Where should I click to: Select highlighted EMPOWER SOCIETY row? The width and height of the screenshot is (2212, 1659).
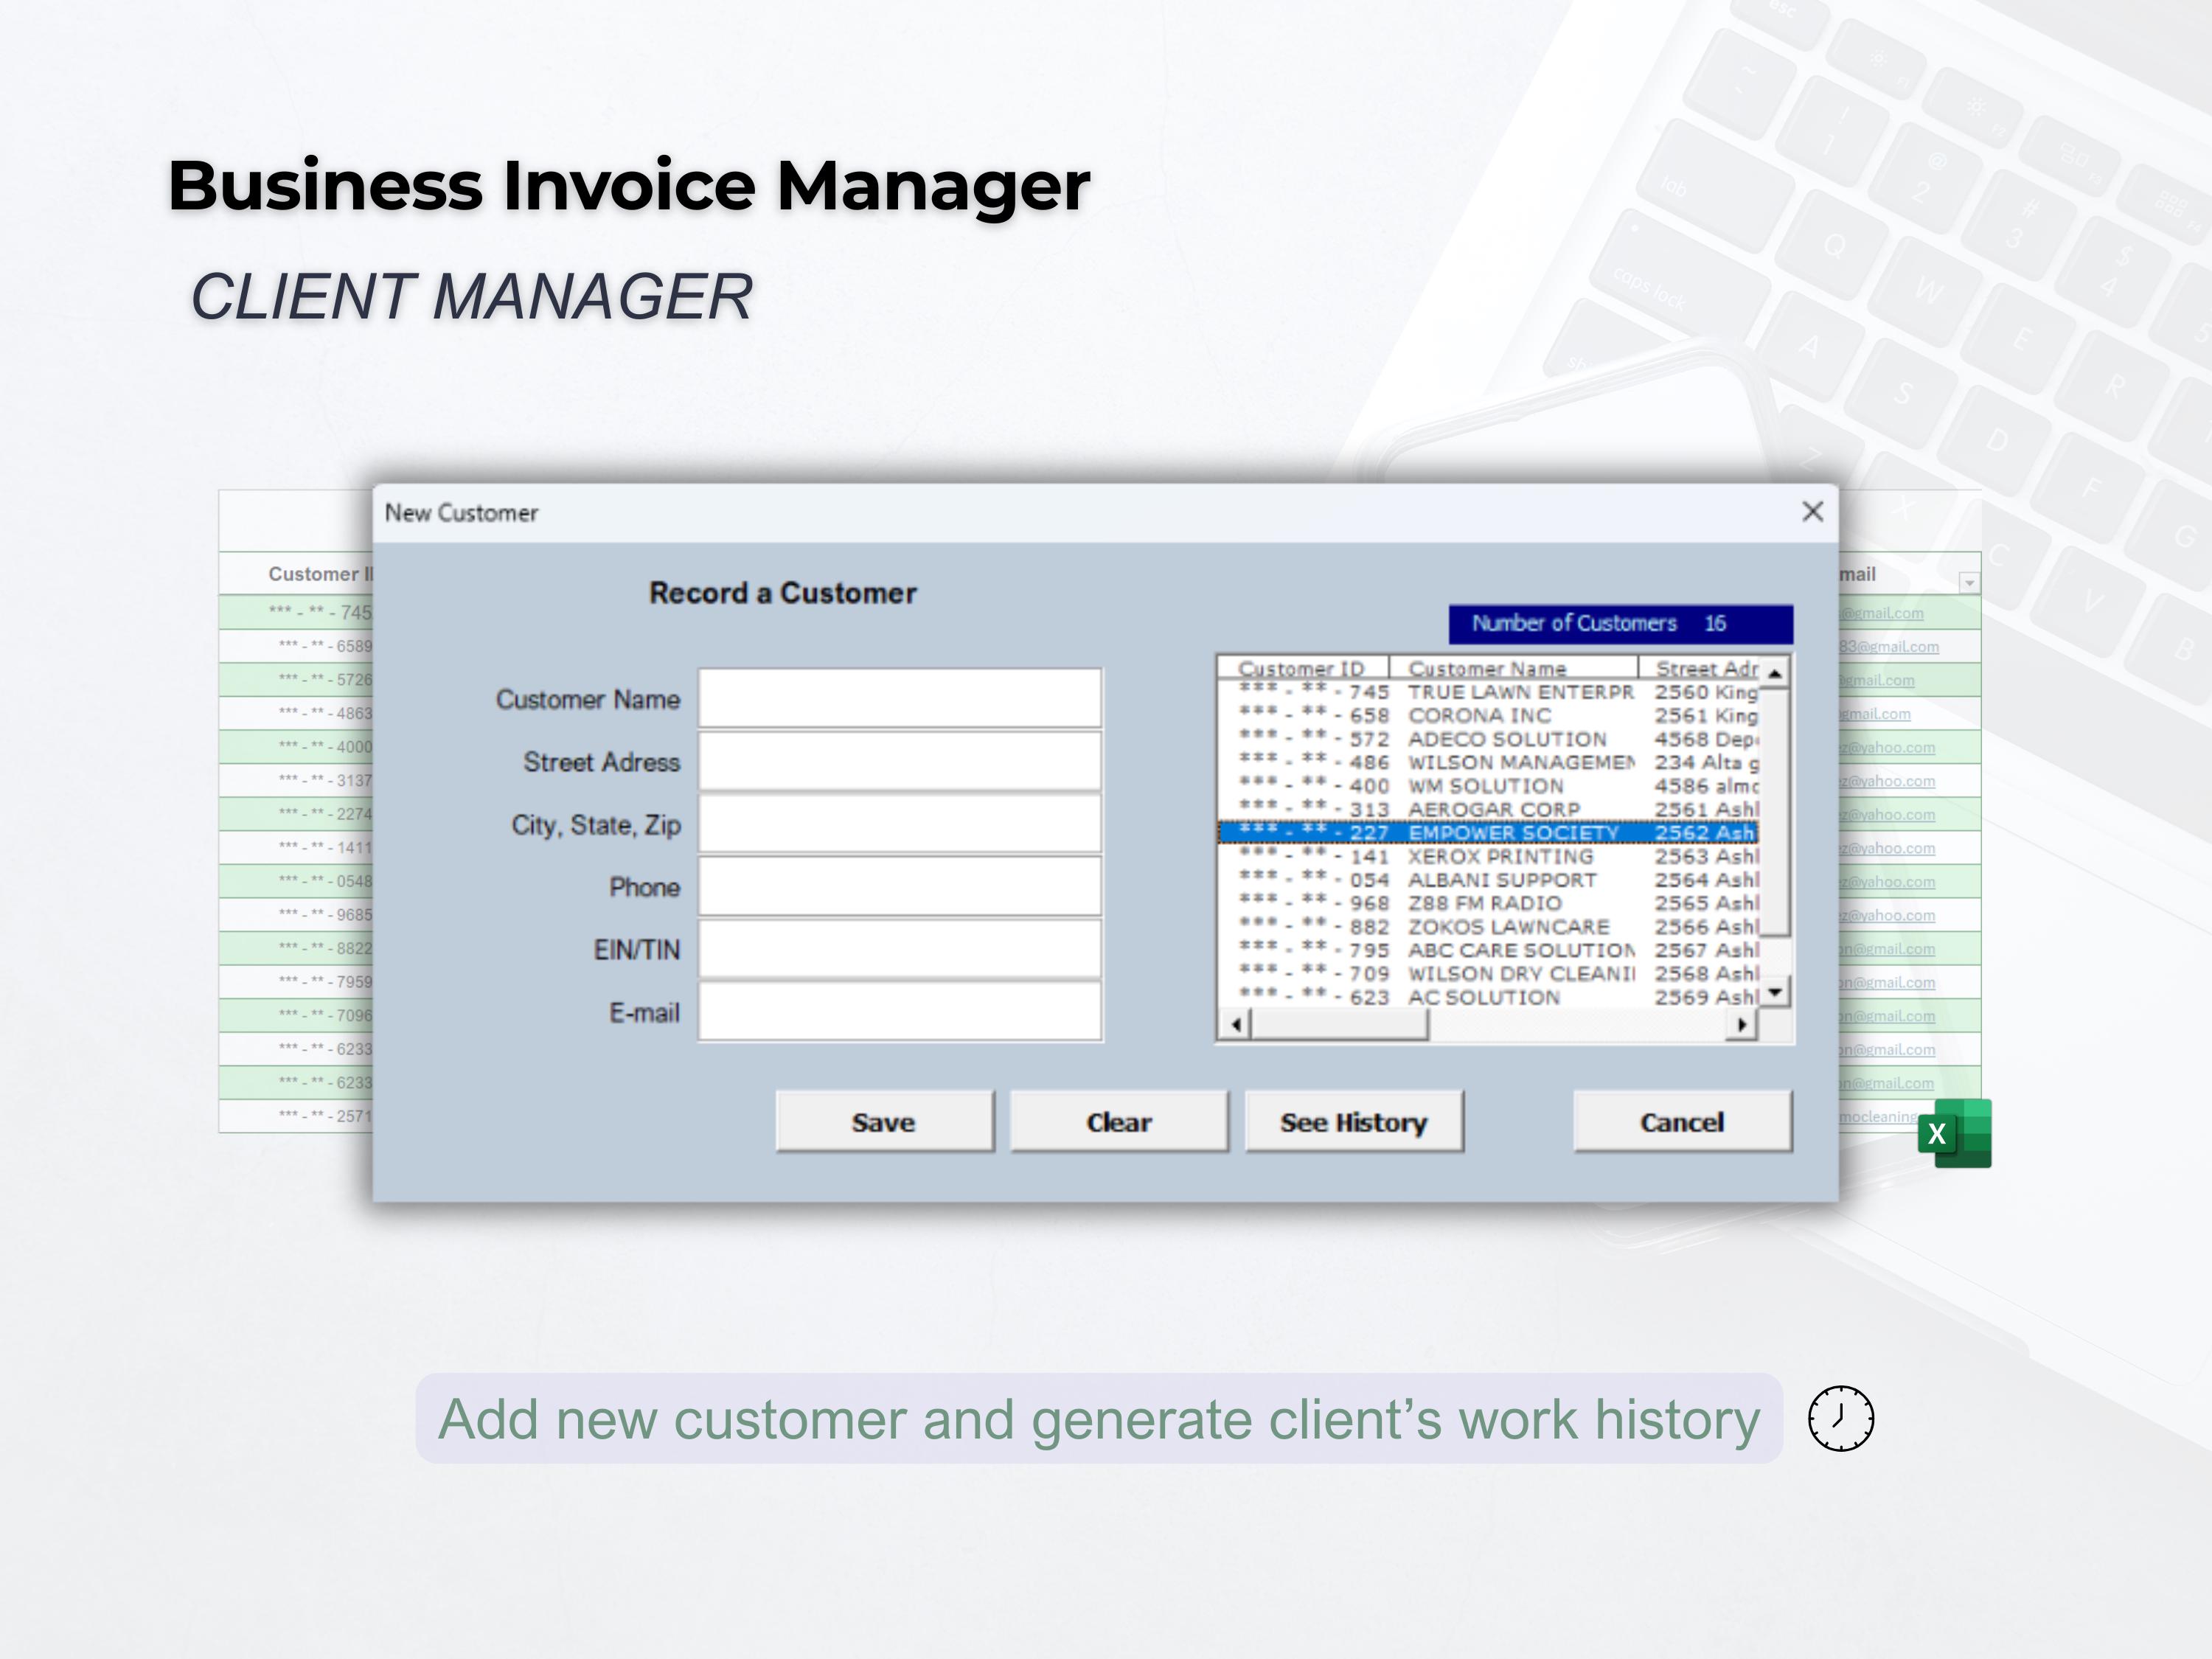(x=1489, y=833)
